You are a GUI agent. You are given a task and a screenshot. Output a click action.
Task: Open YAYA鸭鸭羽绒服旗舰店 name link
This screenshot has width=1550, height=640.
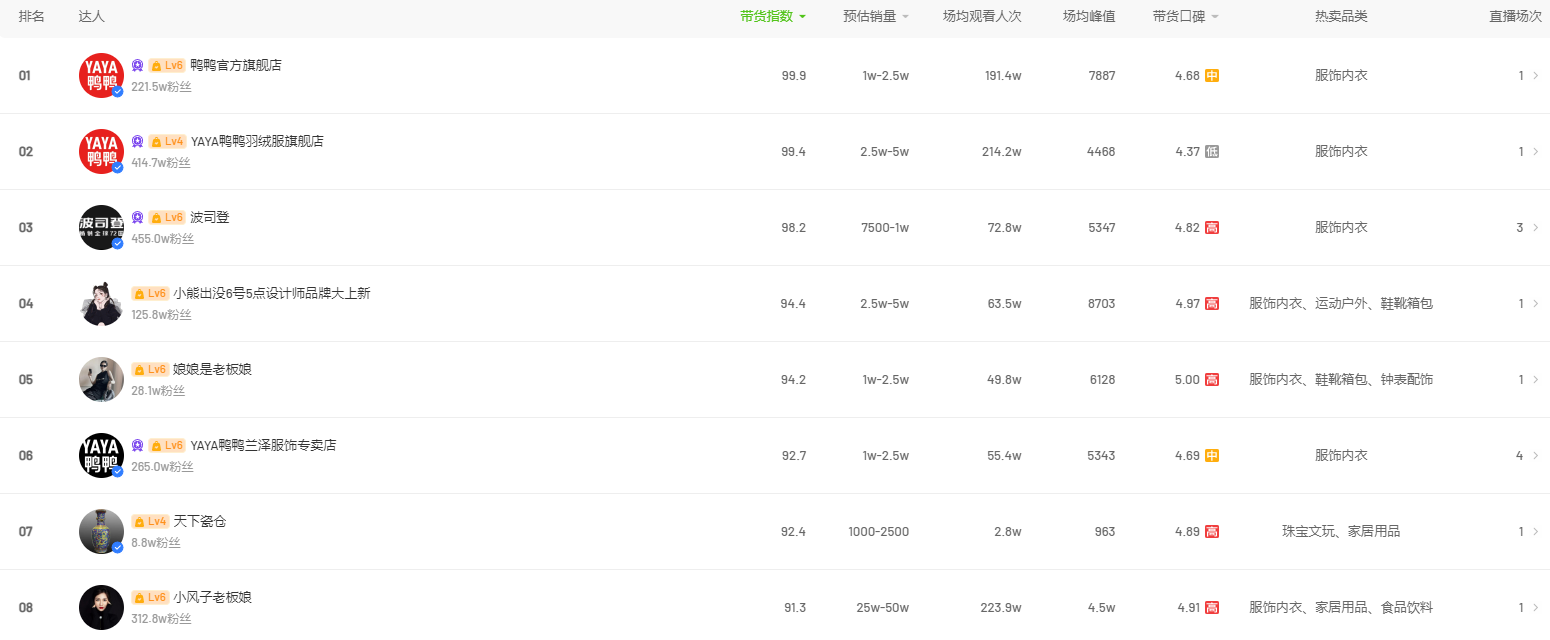click(x=257, y=141)
